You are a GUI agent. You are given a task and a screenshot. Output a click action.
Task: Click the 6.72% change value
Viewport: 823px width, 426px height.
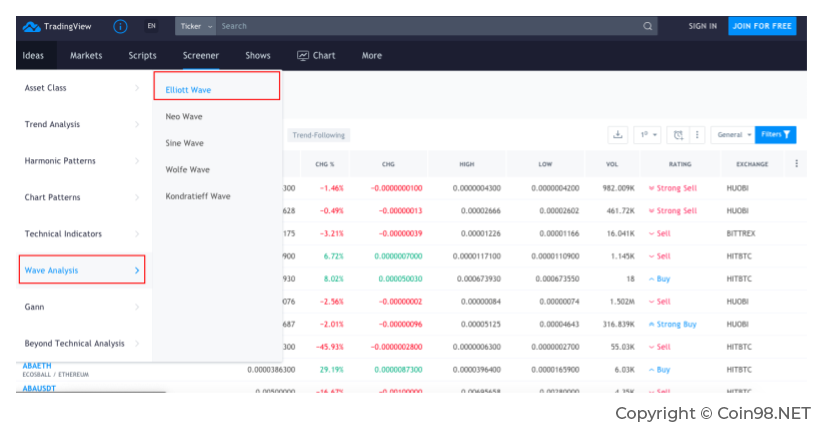click(333, 257)
